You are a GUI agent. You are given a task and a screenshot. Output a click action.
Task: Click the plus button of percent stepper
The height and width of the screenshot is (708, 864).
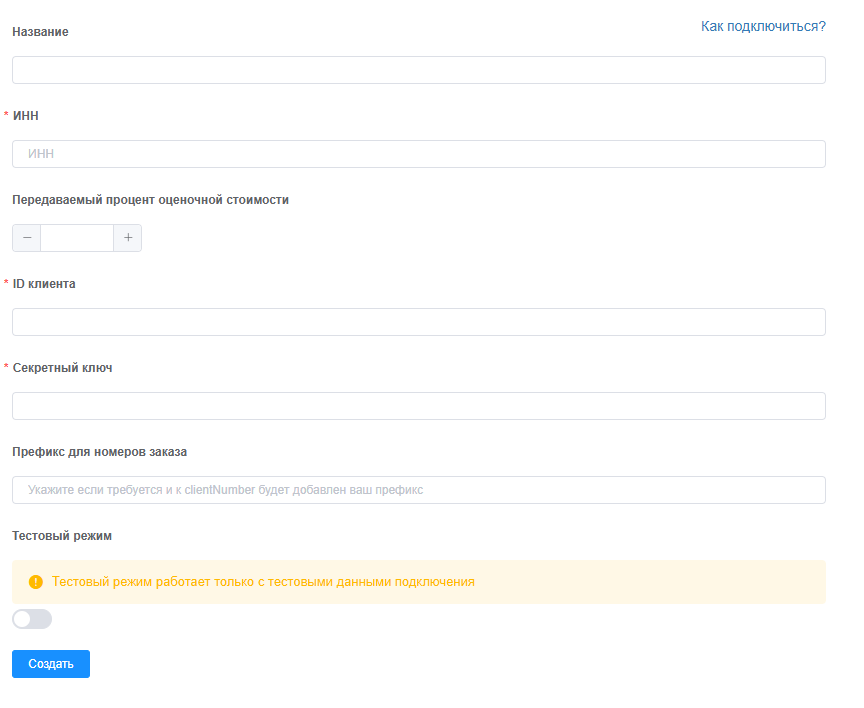[x=128, y=238]
